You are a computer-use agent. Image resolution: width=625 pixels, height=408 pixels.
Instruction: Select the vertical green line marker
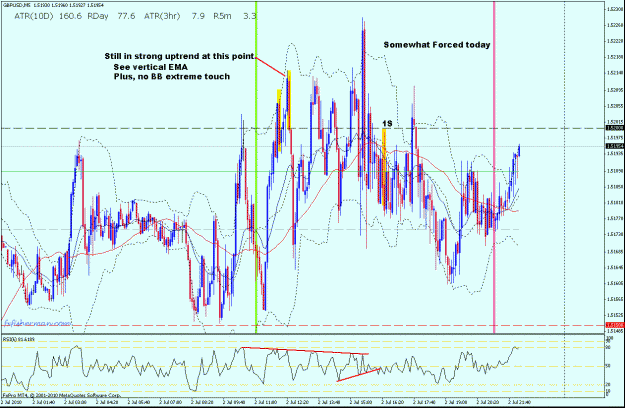click(256, 167)
